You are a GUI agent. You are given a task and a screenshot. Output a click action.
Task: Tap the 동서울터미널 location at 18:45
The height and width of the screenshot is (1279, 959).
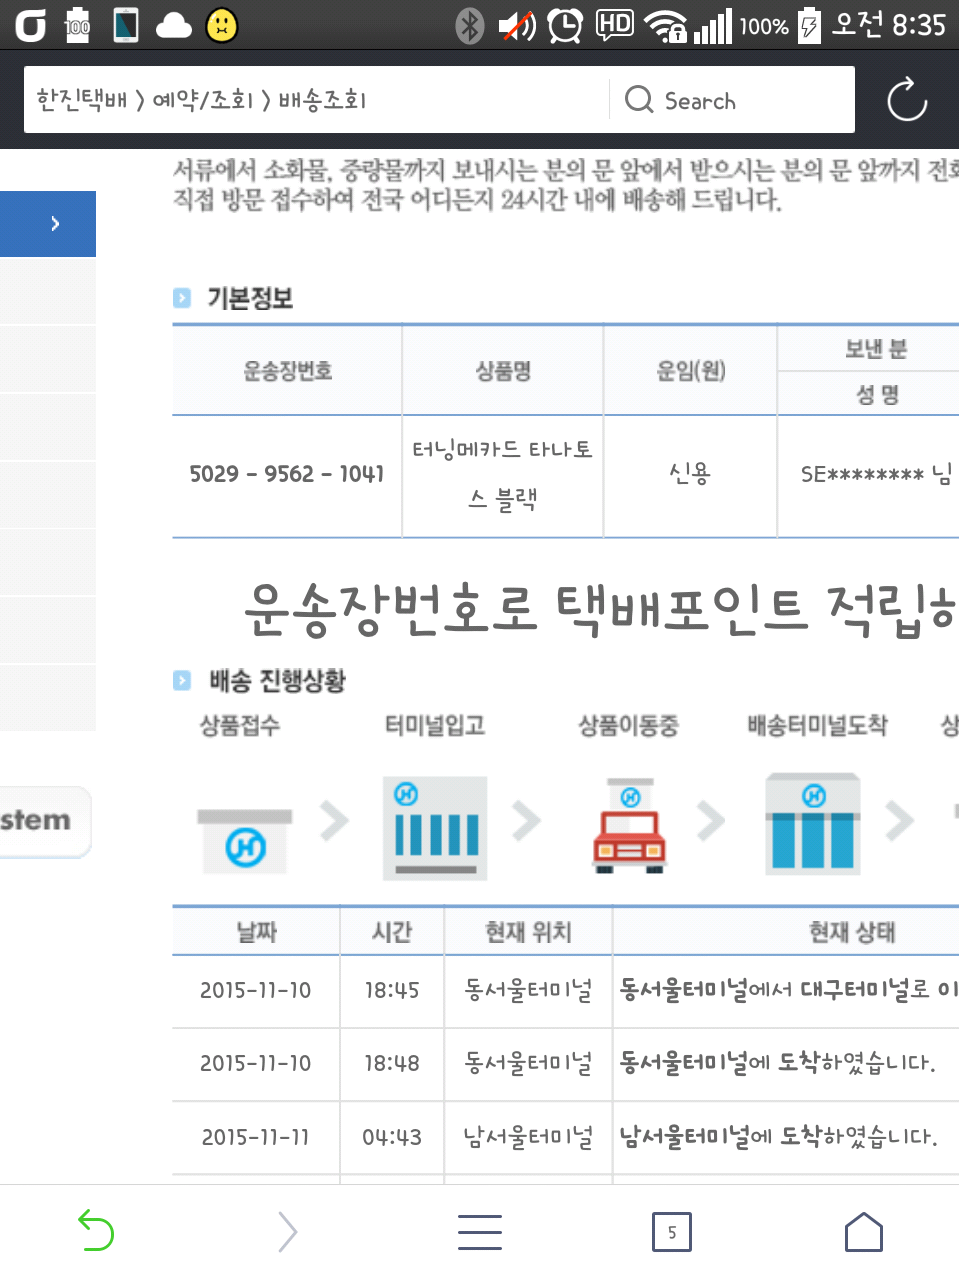click(528, 990)
